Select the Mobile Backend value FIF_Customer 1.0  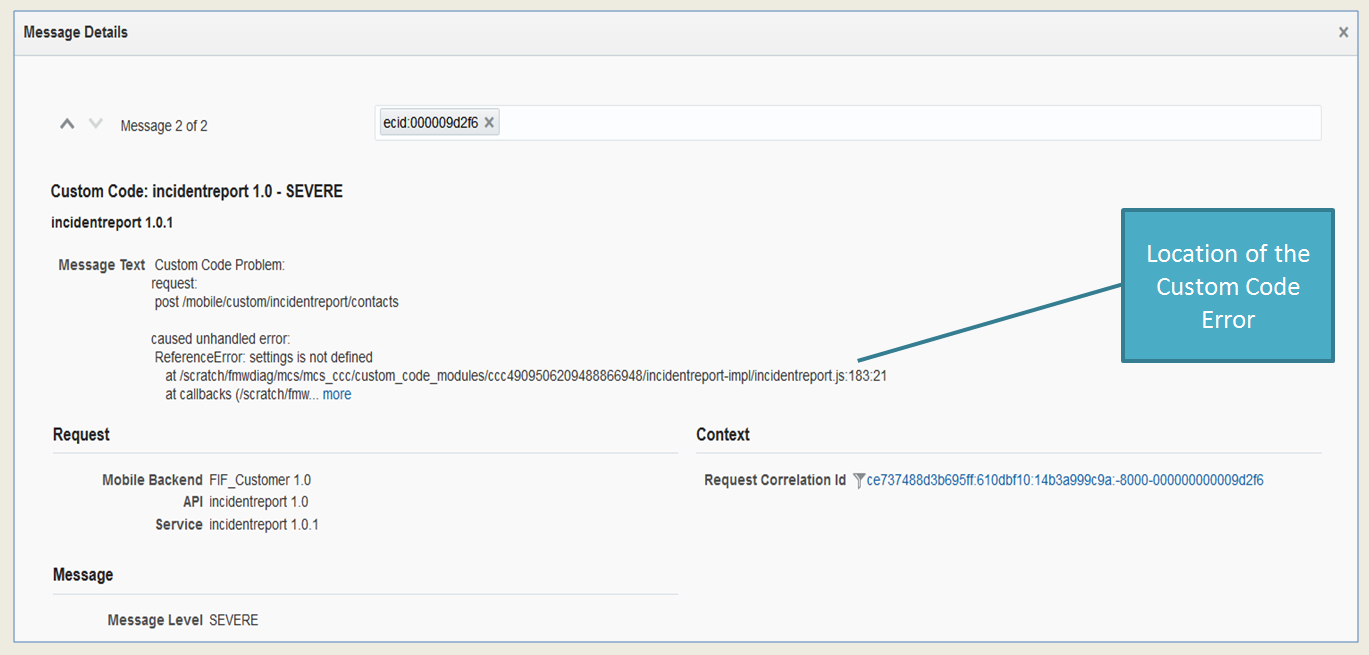(260, 480)
